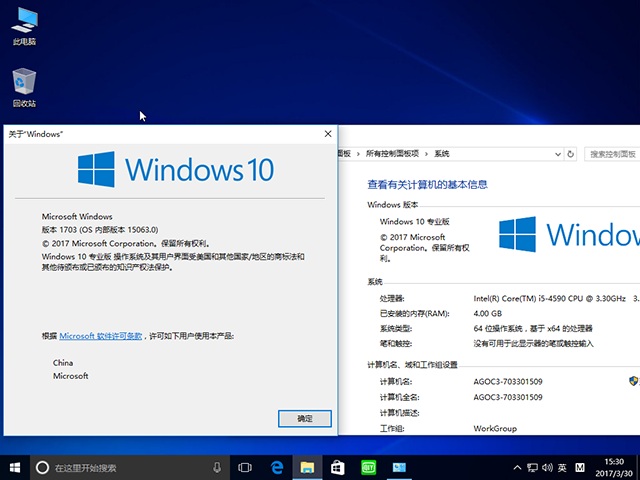The height and width of the screenshot is (480, 640).
Task: Expand the arrow after 所有控制面板项 breadcrumb
Action: [x=425, y=154]
